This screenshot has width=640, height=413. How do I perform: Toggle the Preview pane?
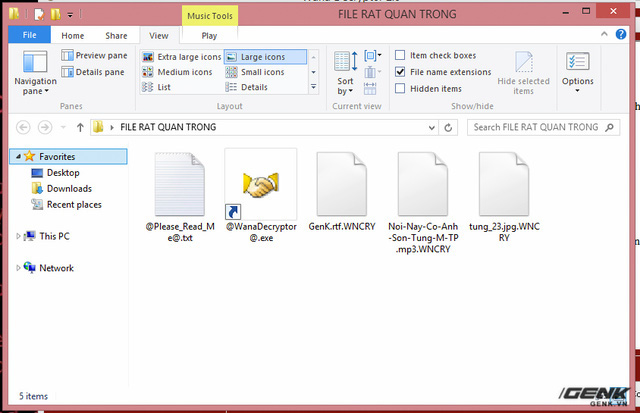click(94, 55)
